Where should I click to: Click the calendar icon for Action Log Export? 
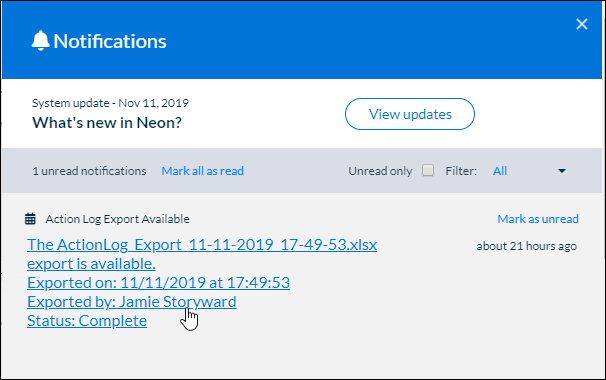pos(30,219)
